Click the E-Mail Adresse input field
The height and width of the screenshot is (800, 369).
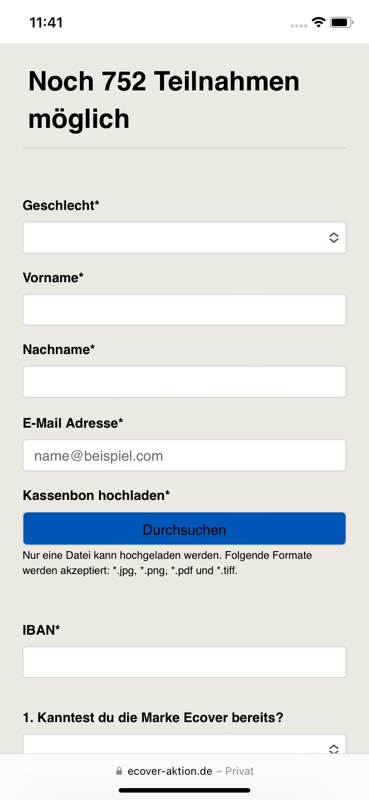[x=184, y=455]
